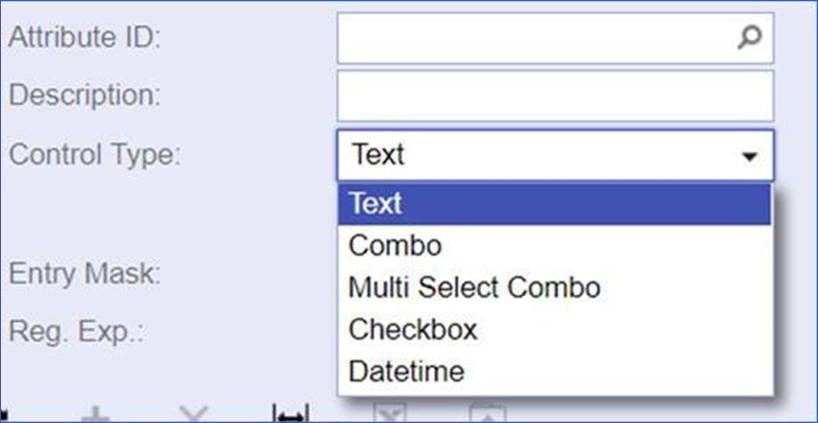Use the upload icon in grid toolbar
Viewport: 818px width, 423px height.
[x=488, y=413]
